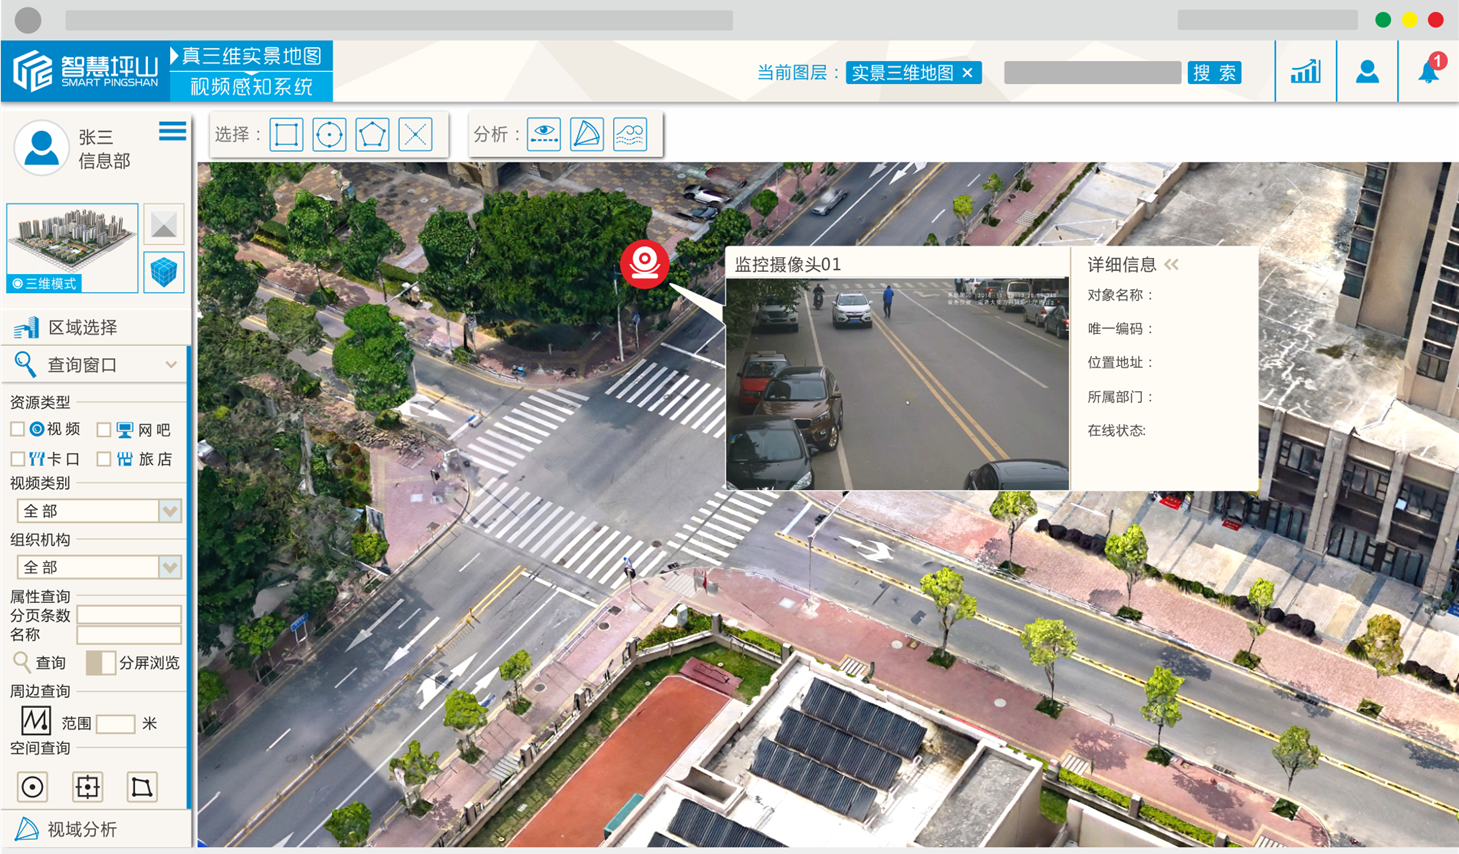Click the yellow window control dot
1459x854 pixels.
(x=1409, y=20)
